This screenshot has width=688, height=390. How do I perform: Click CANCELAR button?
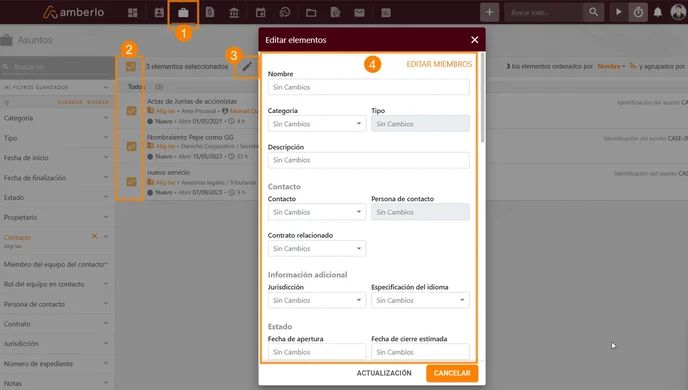click(452, 373)
